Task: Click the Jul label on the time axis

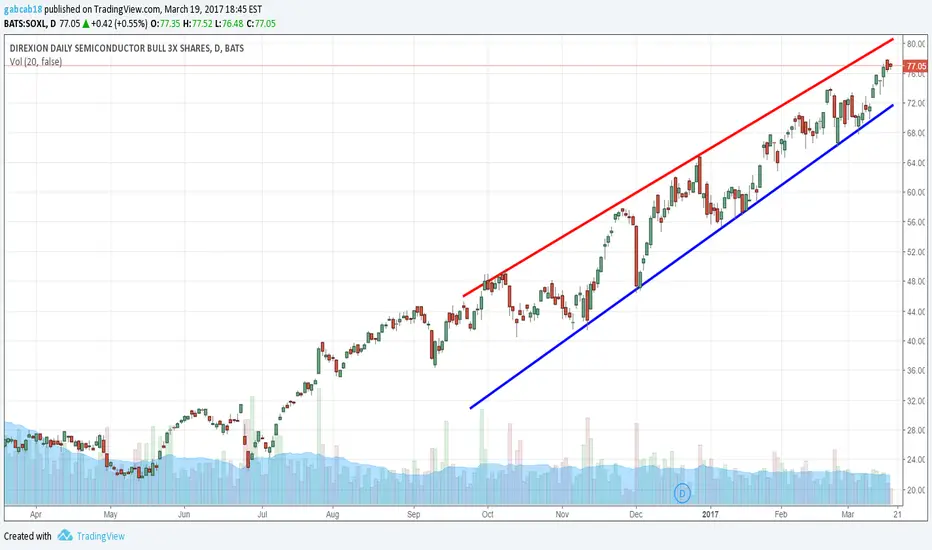Action: coord(262,514)
